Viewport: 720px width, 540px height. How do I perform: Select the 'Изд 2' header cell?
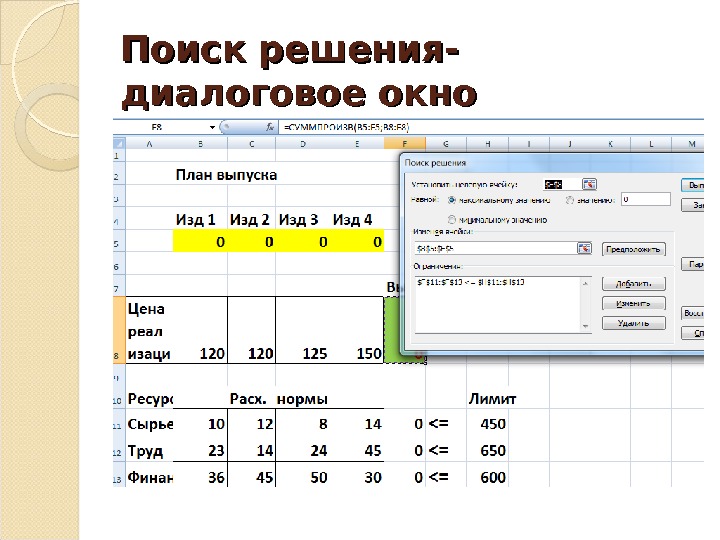[x=252, y=219]
